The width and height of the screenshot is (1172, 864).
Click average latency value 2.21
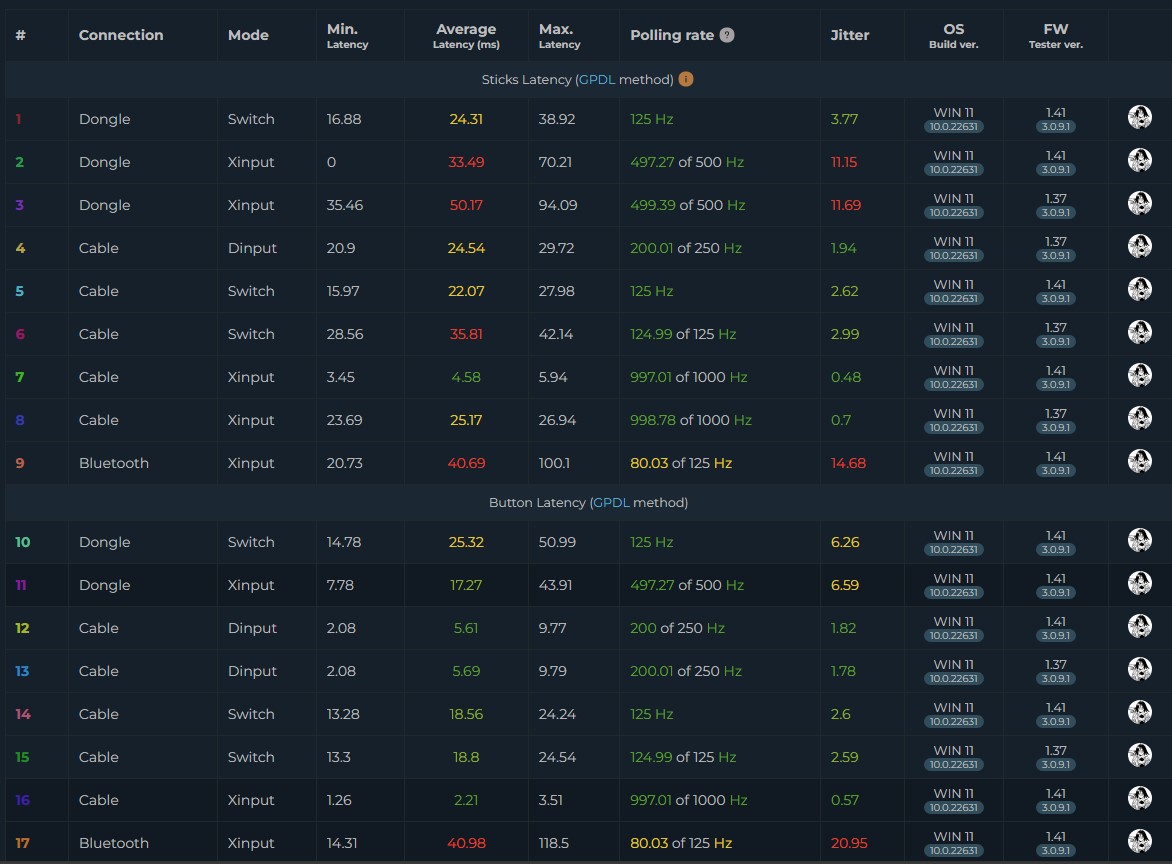point(466,800)
